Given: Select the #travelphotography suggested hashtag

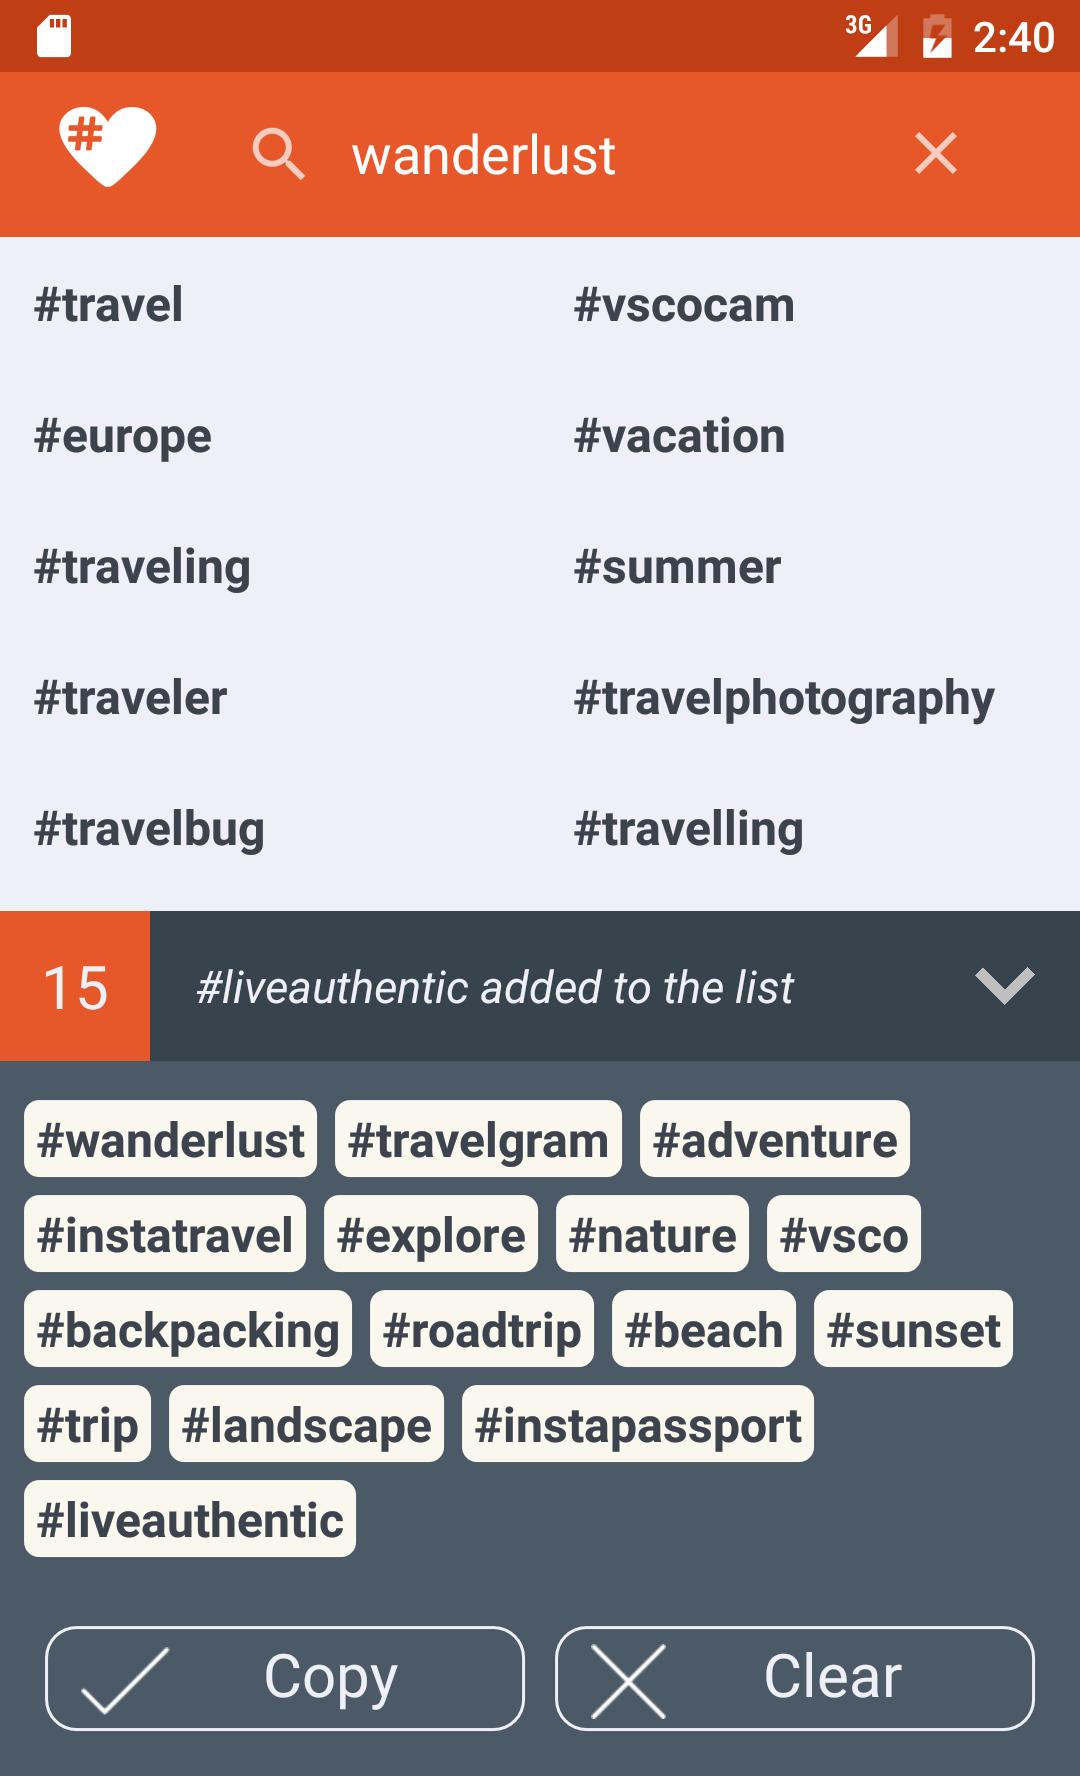Looking at the screenshot, I should (x=784, y=698).
